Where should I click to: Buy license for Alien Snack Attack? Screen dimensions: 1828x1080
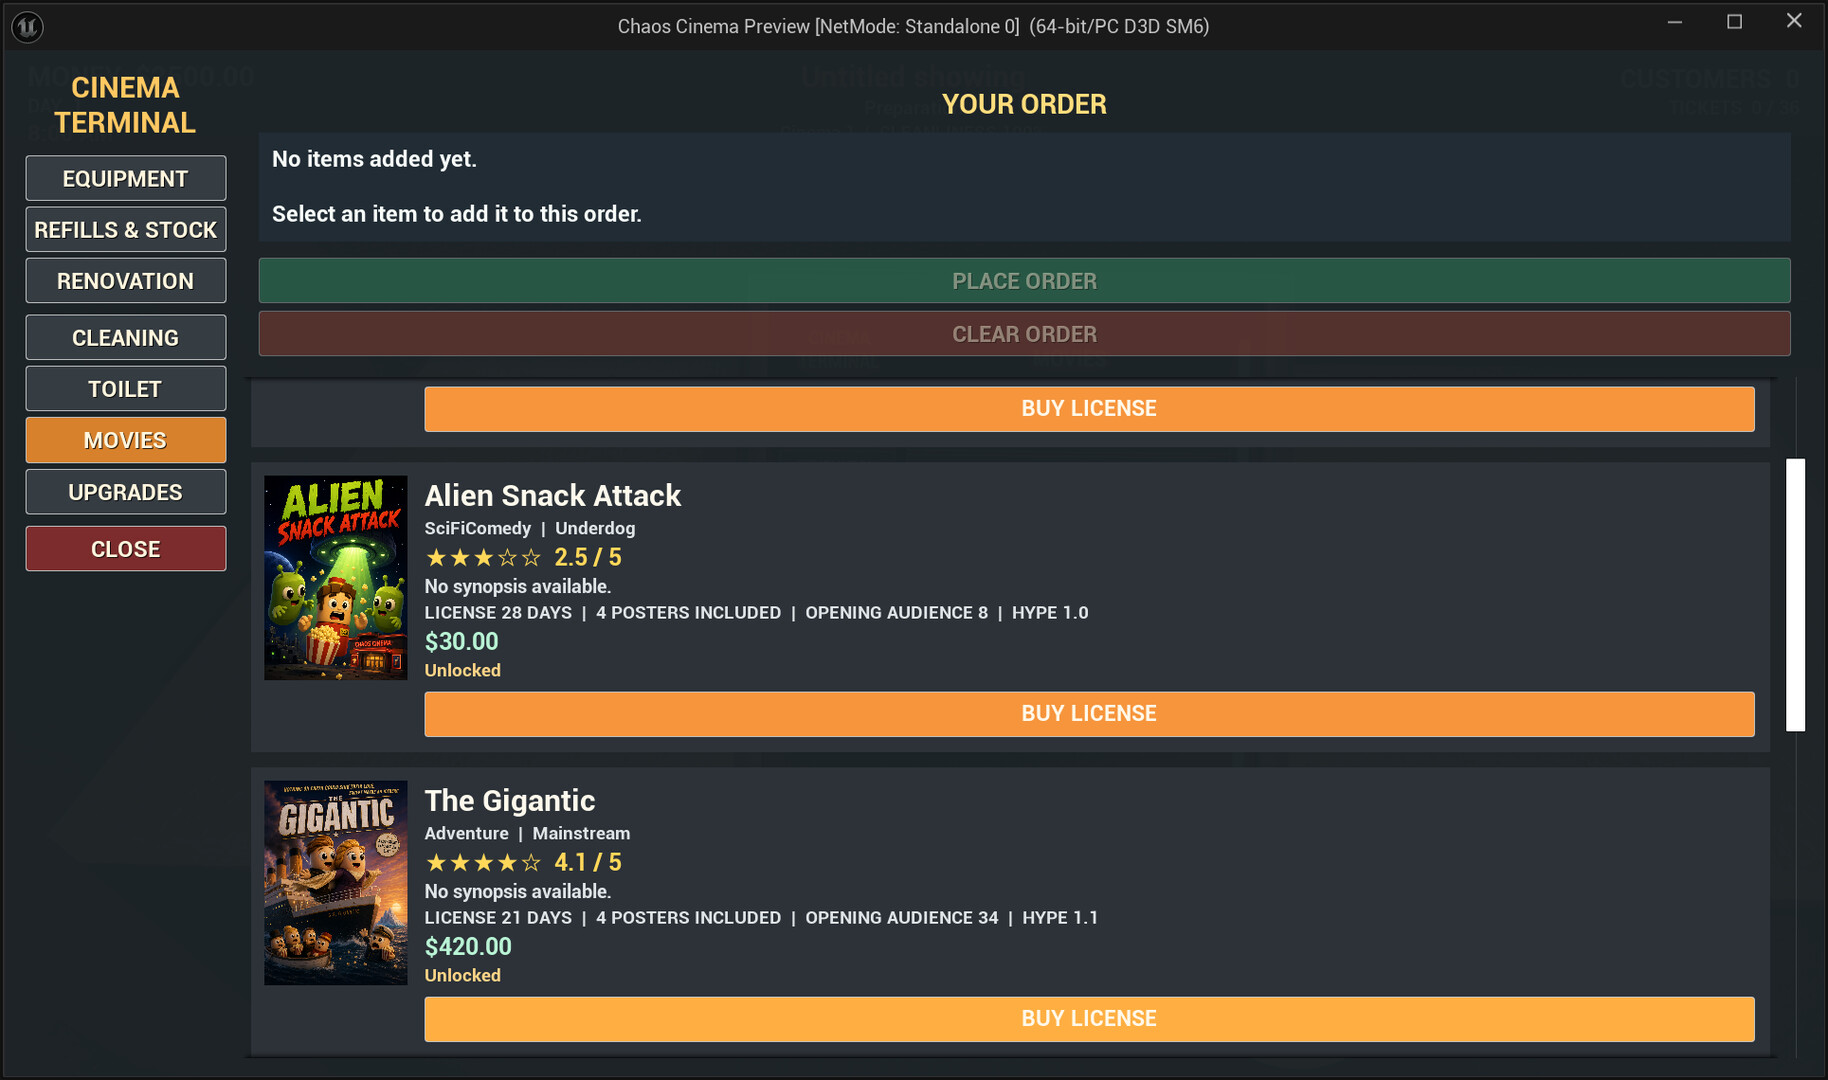pyautogui.click(x=1089, y=714)
